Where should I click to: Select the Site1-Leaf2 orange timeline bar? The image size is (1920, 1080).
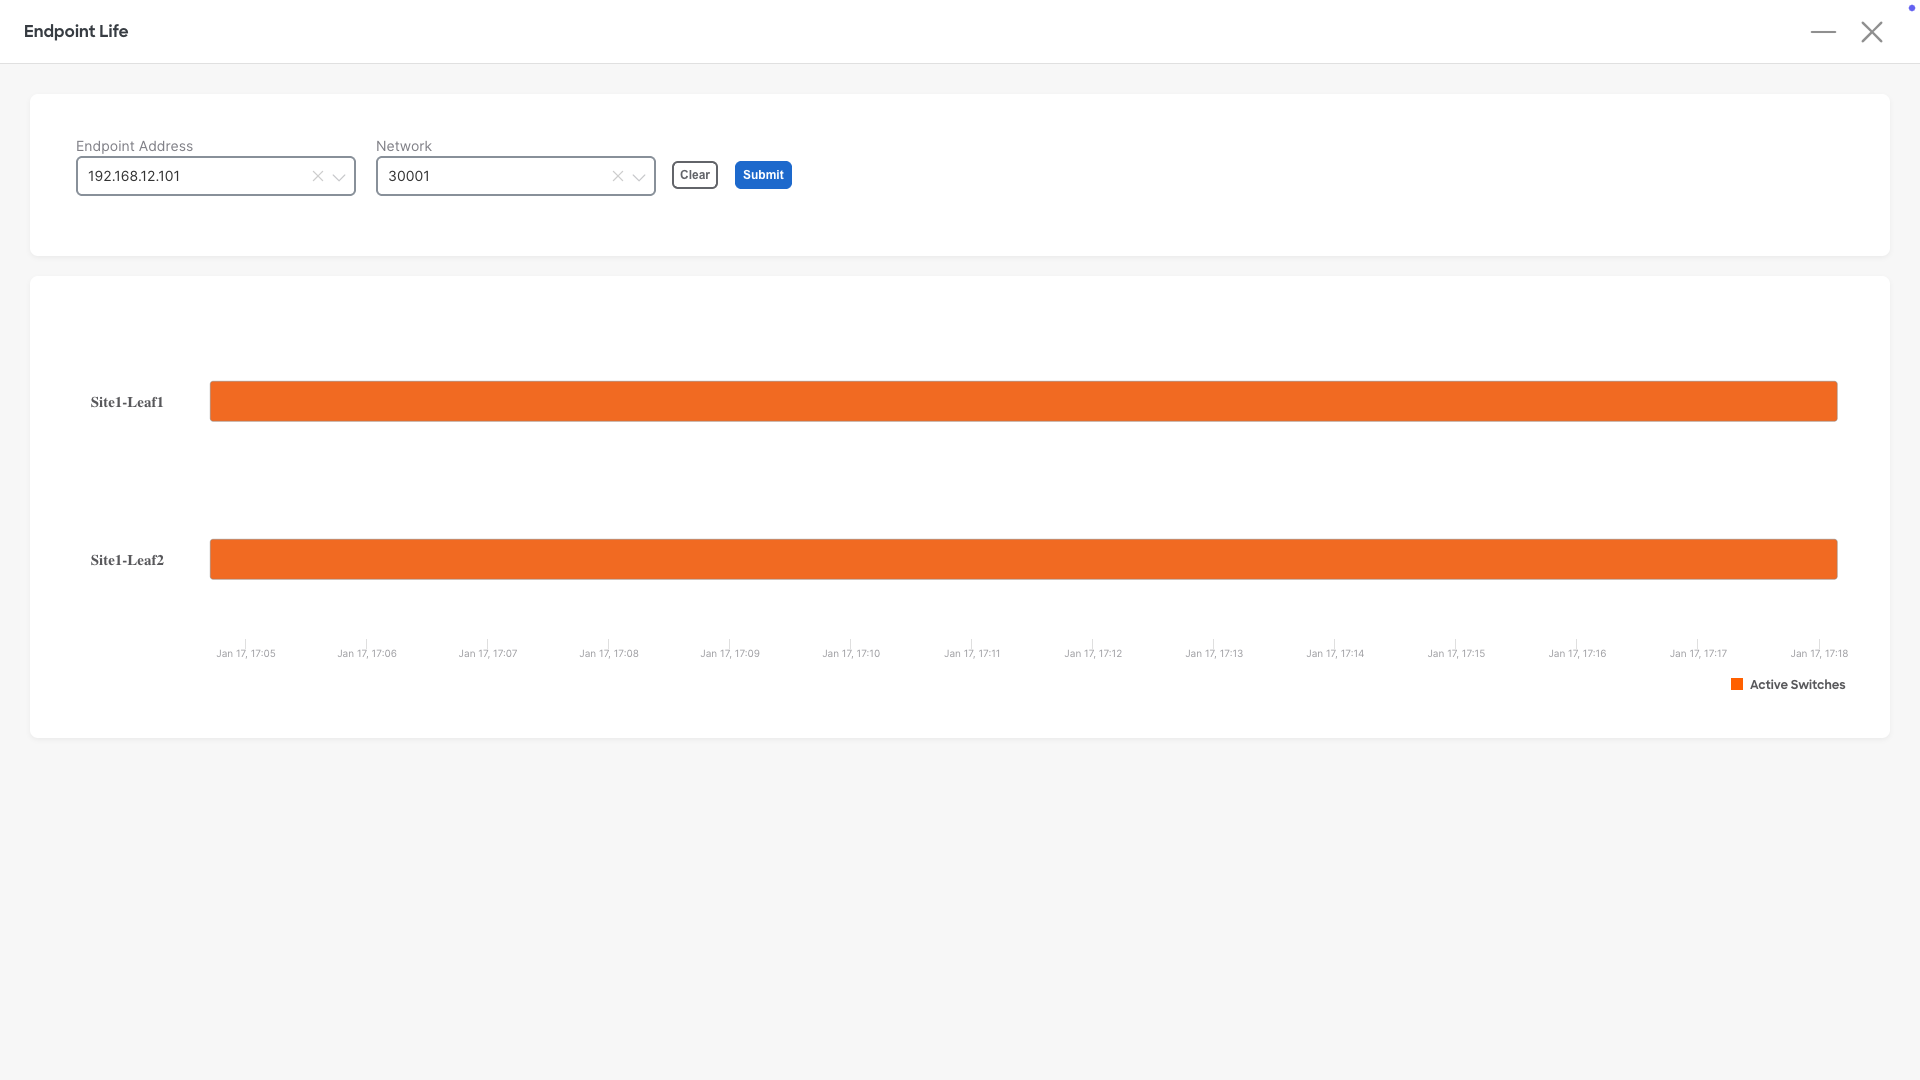click(x=1023, y=559)
